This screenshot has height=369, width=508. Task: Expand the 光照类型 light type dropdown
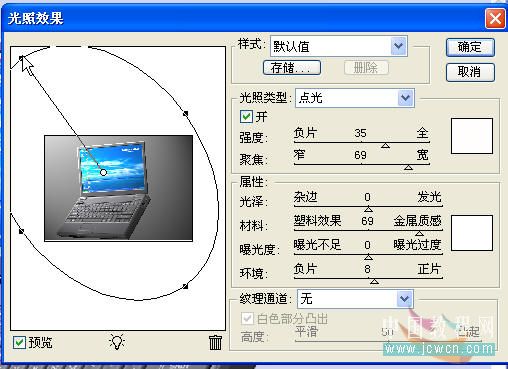405,98
